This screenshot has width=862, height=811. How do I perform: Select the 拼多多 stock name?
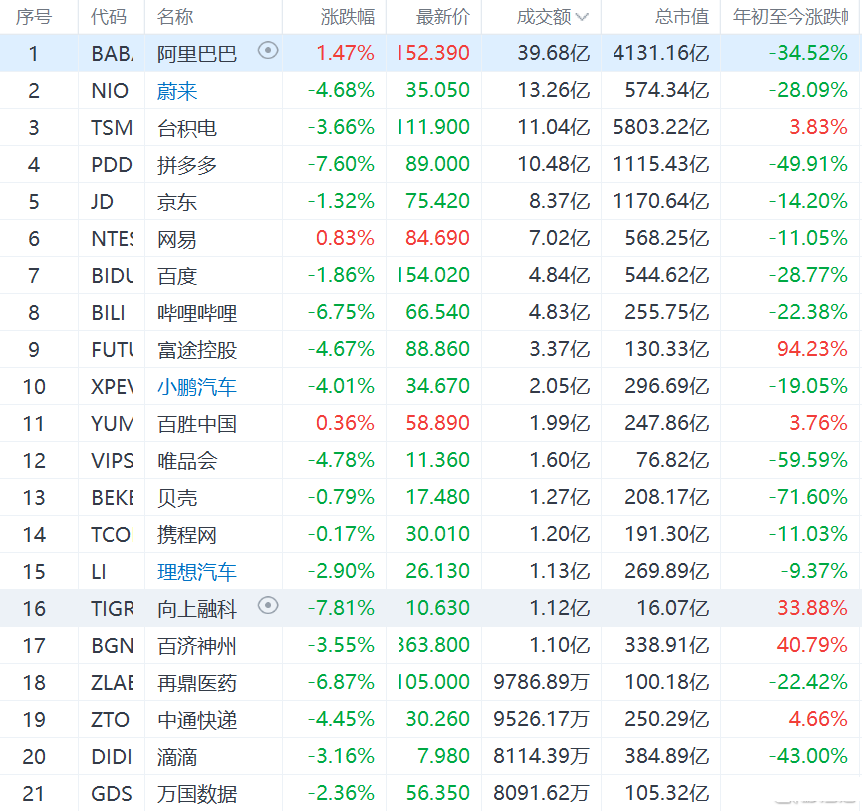tap(187, 165)
